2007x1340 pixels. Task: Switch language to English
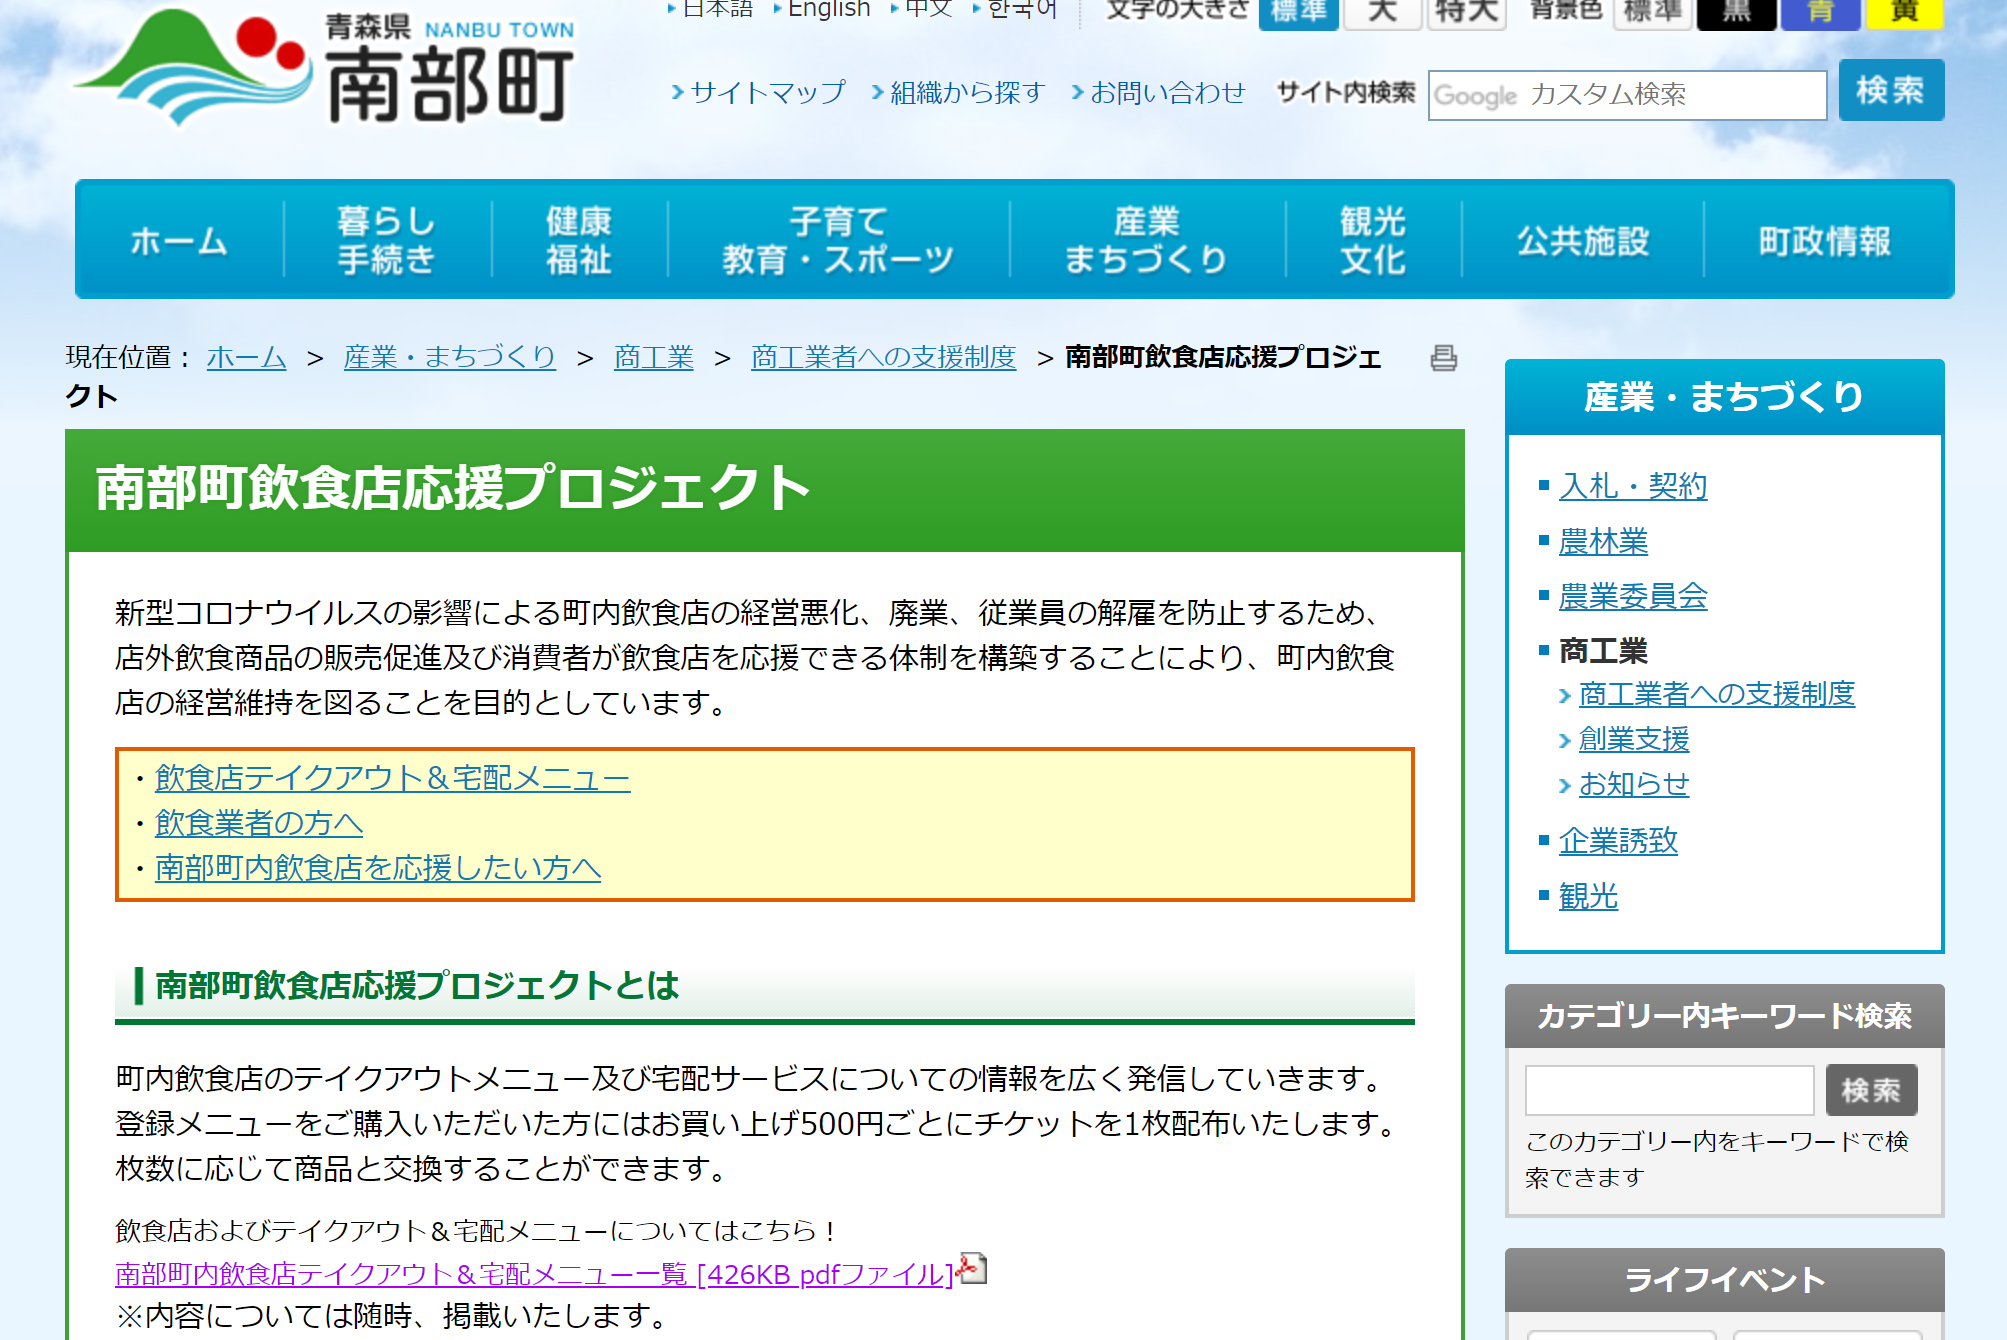[x=828, y=9]
